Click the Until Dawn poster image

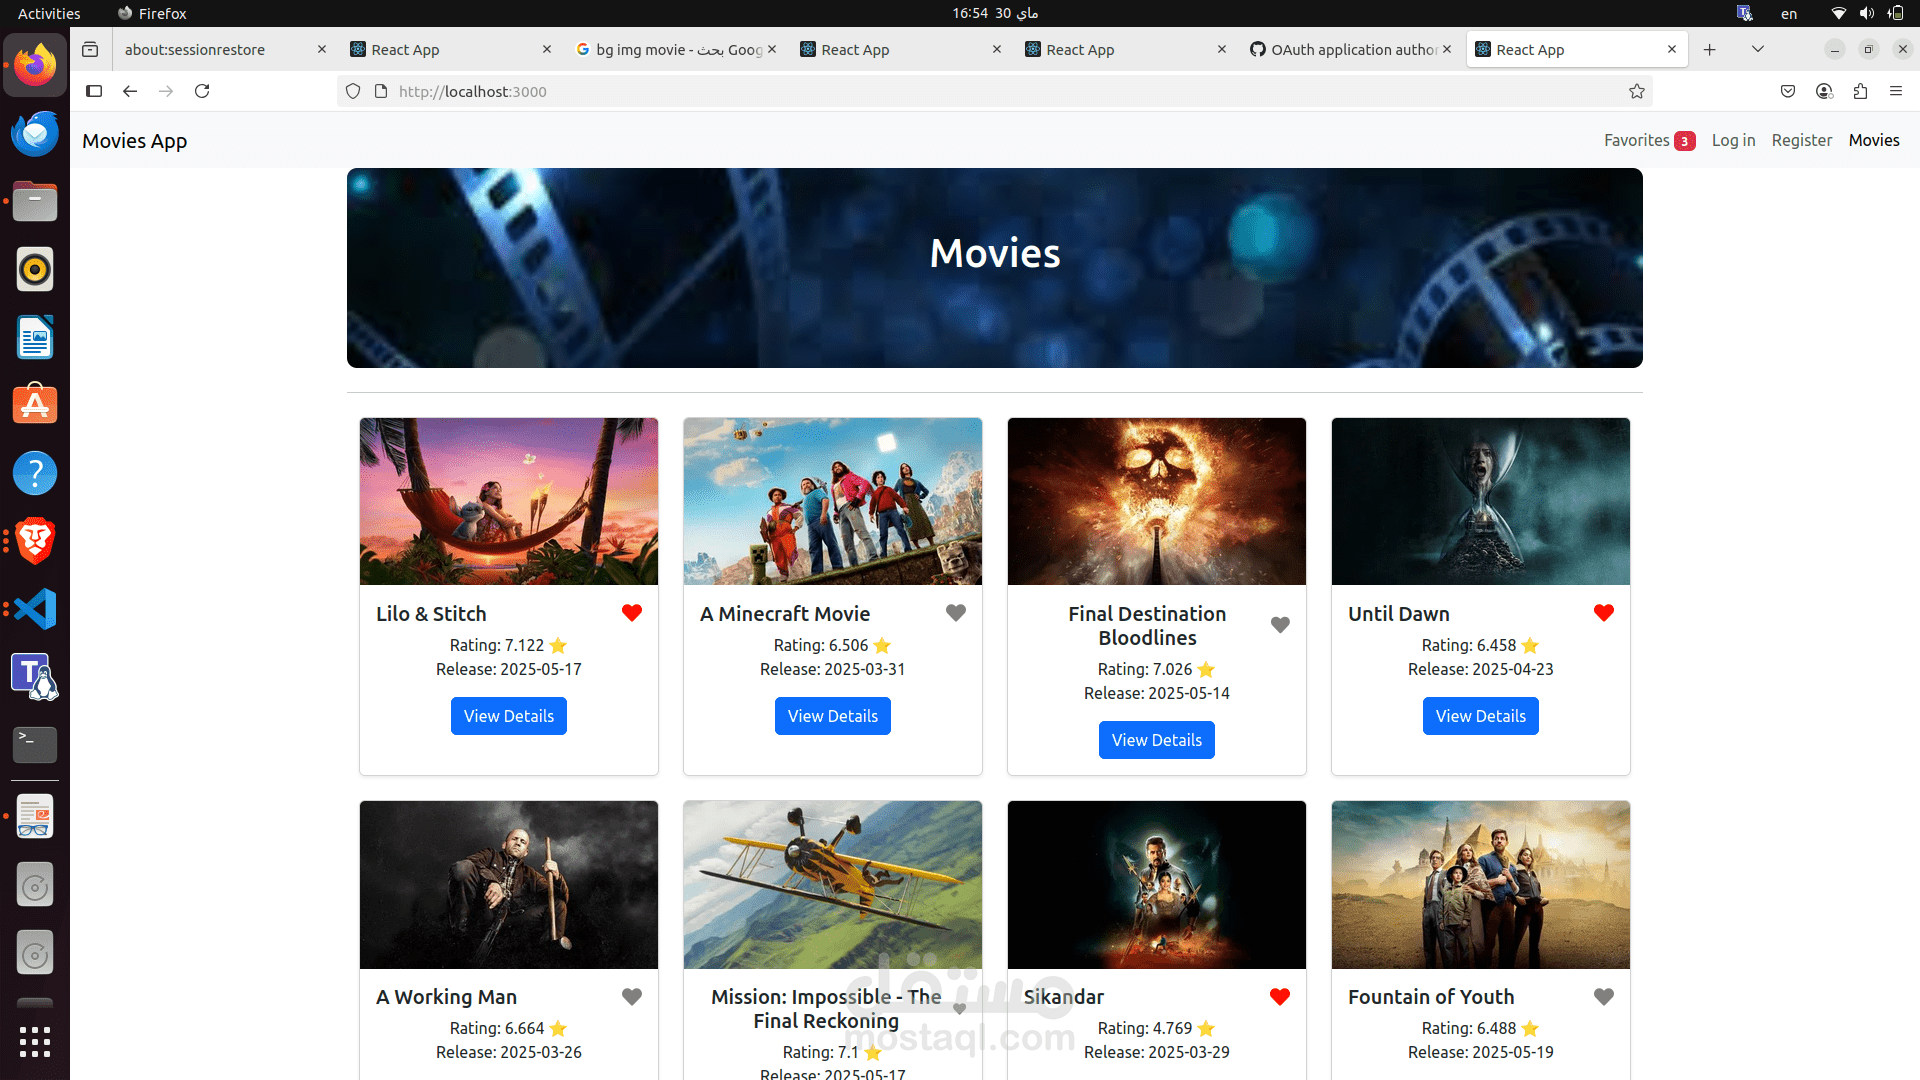click(1481, 501)
